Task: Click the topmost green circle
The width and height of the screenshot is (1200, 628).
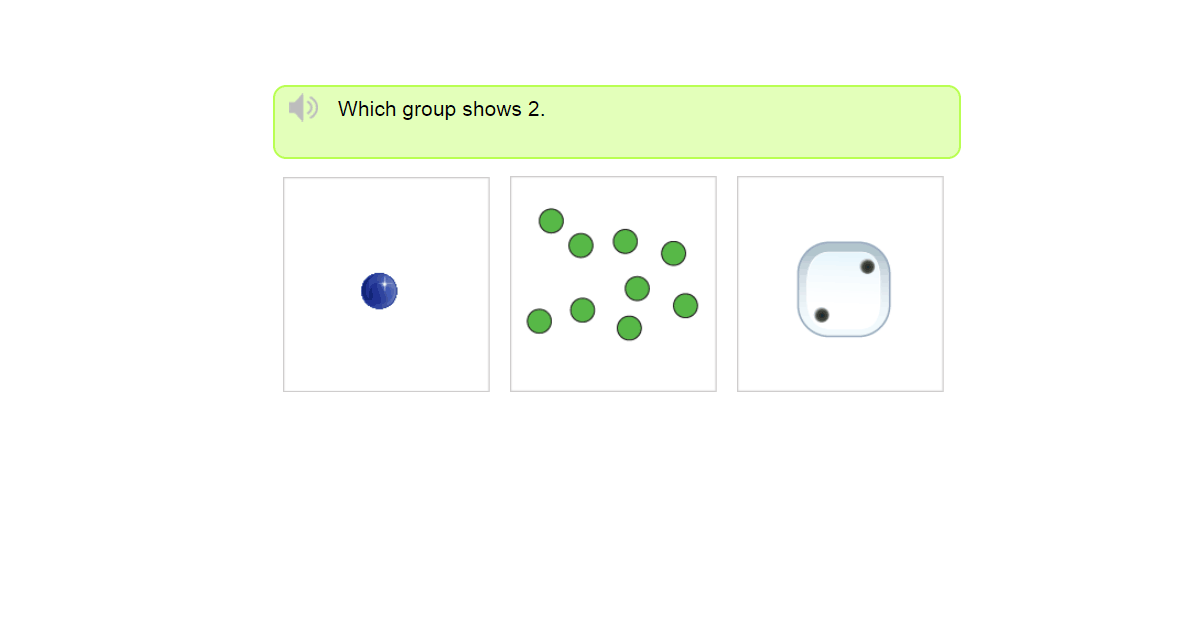Action: pos(551,221)
